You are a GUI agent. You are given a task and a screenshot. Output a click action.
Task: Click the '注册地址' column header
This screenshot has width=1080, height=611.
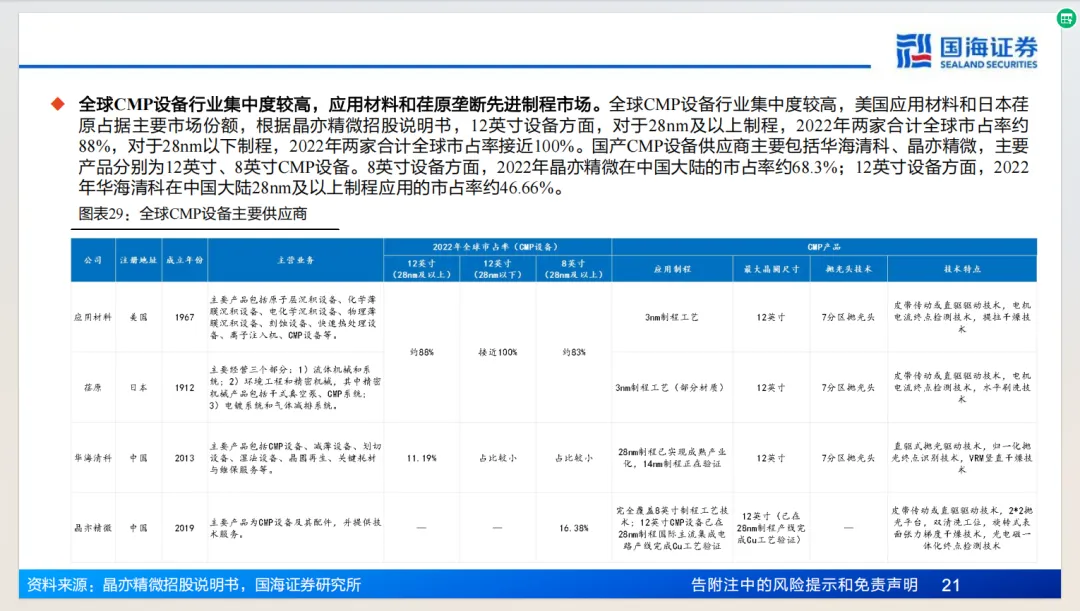pos(138,260)
